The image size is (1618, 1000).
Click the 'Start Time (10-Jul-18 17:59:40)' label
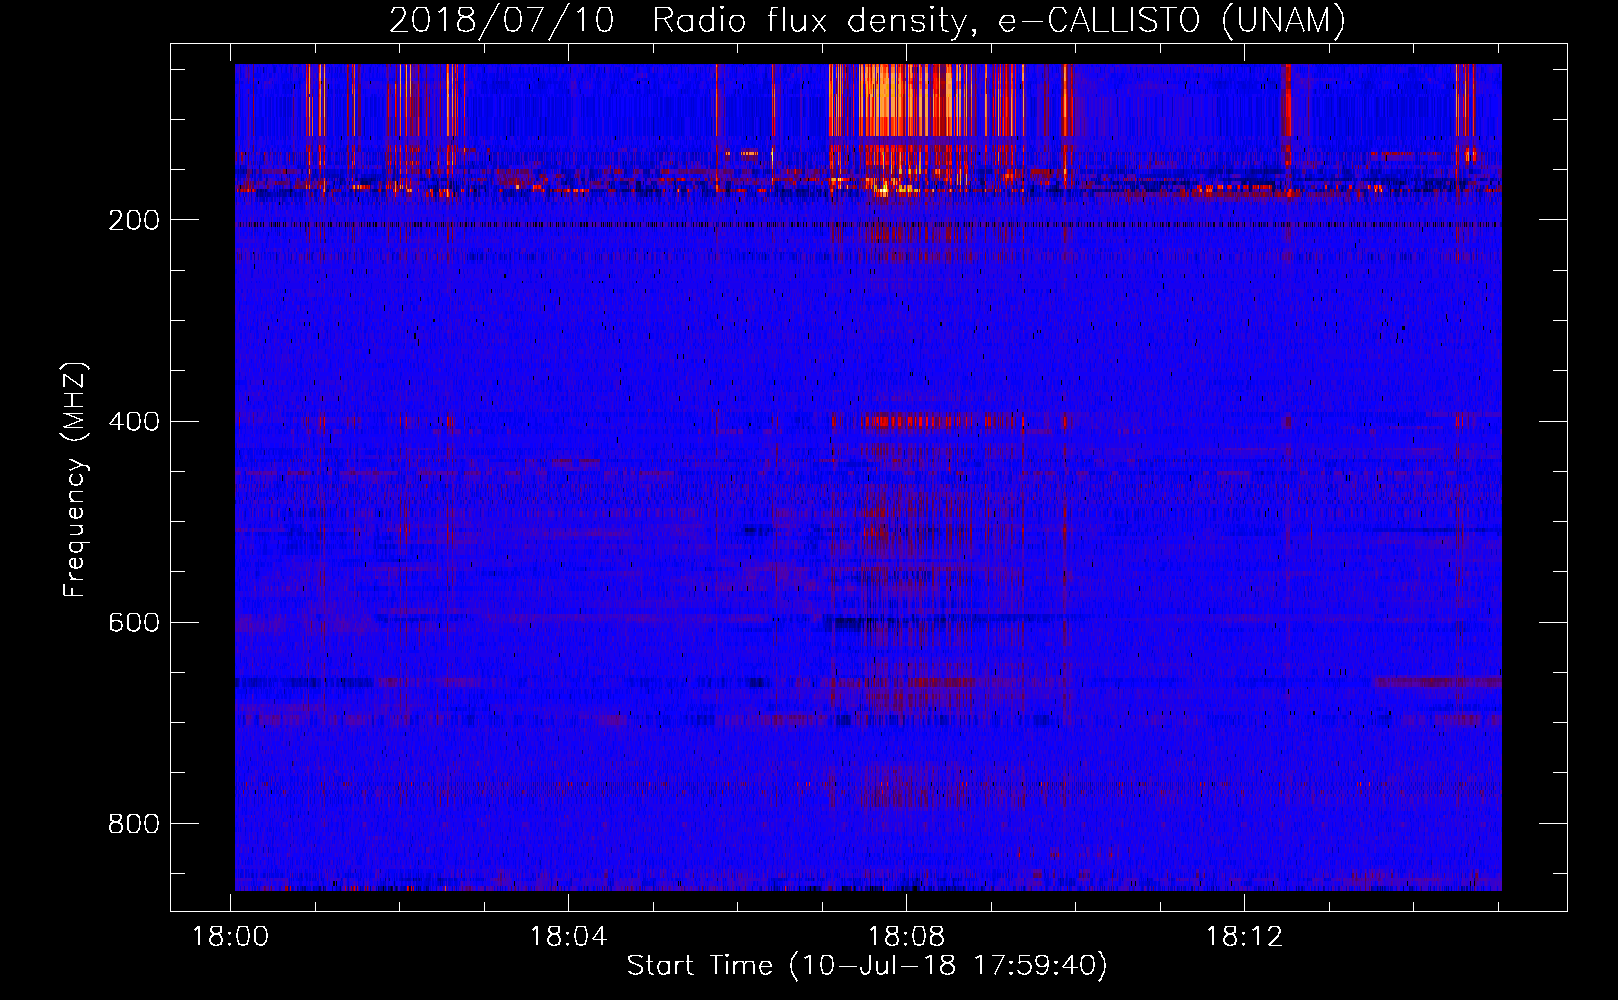point(867,966)
